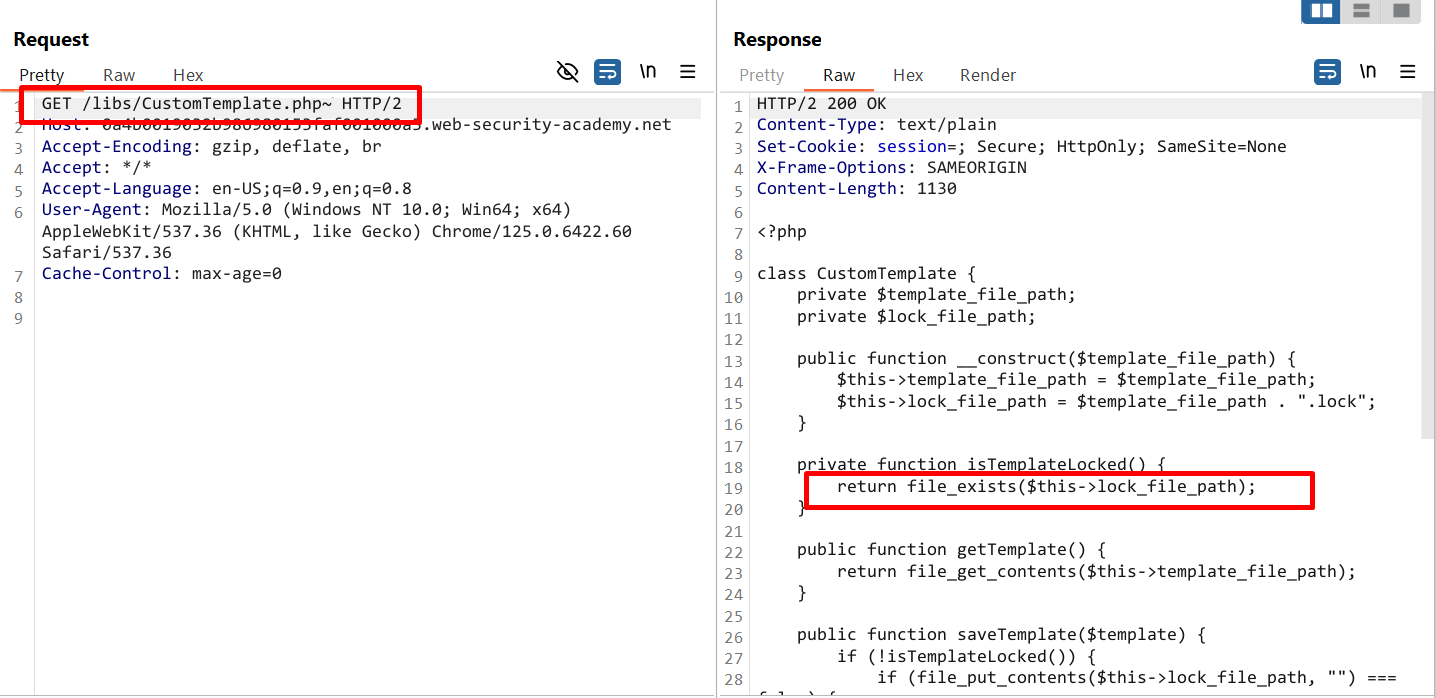Screen dimensions: 1436x698
Task: Switch to top-bottom split layout
Action: click(1361, 11)
